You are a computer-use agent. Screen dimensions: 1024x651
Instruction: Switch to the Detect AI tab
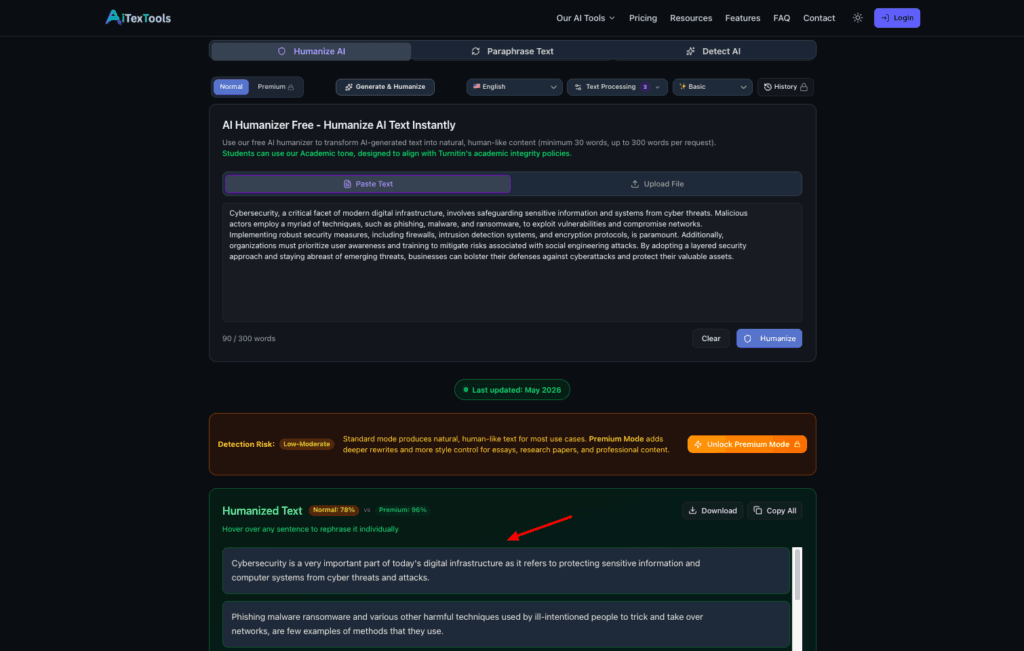click(713, 51)
